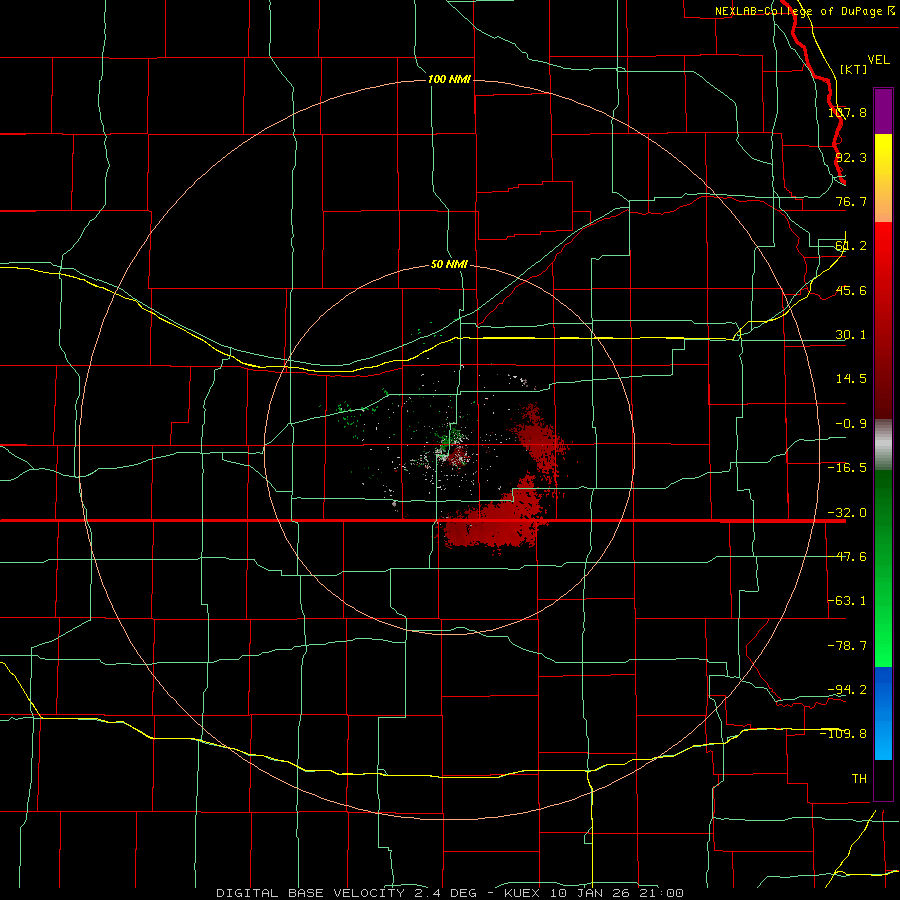The image size is (900, 900).
Task: Click the 100 NMI range ring label
Action: [449, 79]
